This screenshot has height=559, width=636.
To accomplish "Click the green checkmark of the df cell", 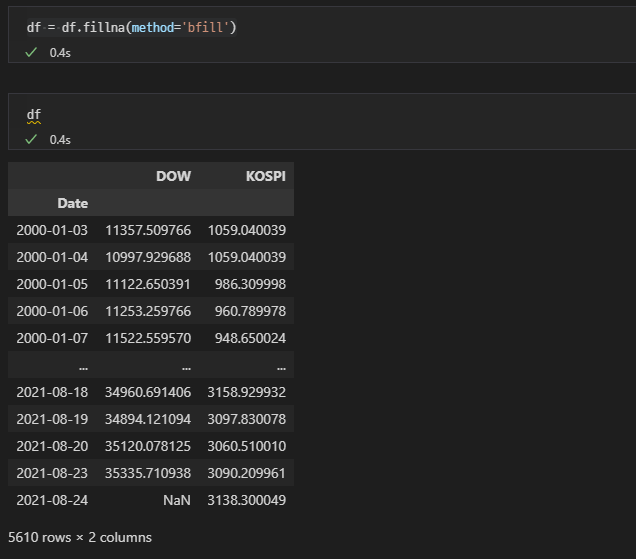I will coord(31,140).
